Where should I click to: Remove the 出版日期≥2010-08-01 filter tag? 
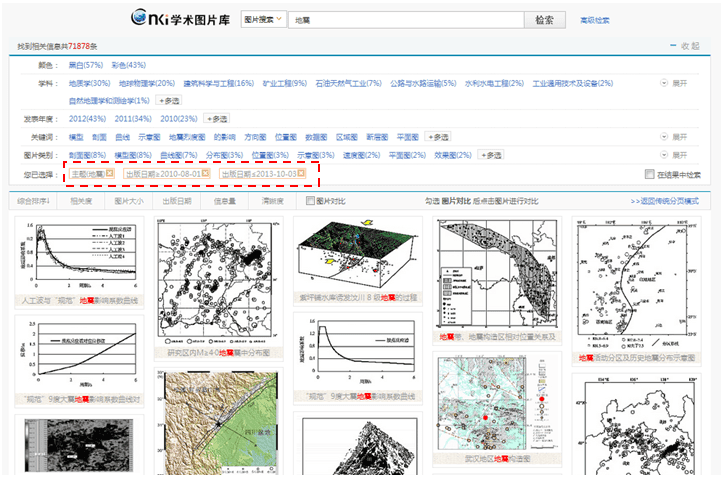[x=205, y=173]
